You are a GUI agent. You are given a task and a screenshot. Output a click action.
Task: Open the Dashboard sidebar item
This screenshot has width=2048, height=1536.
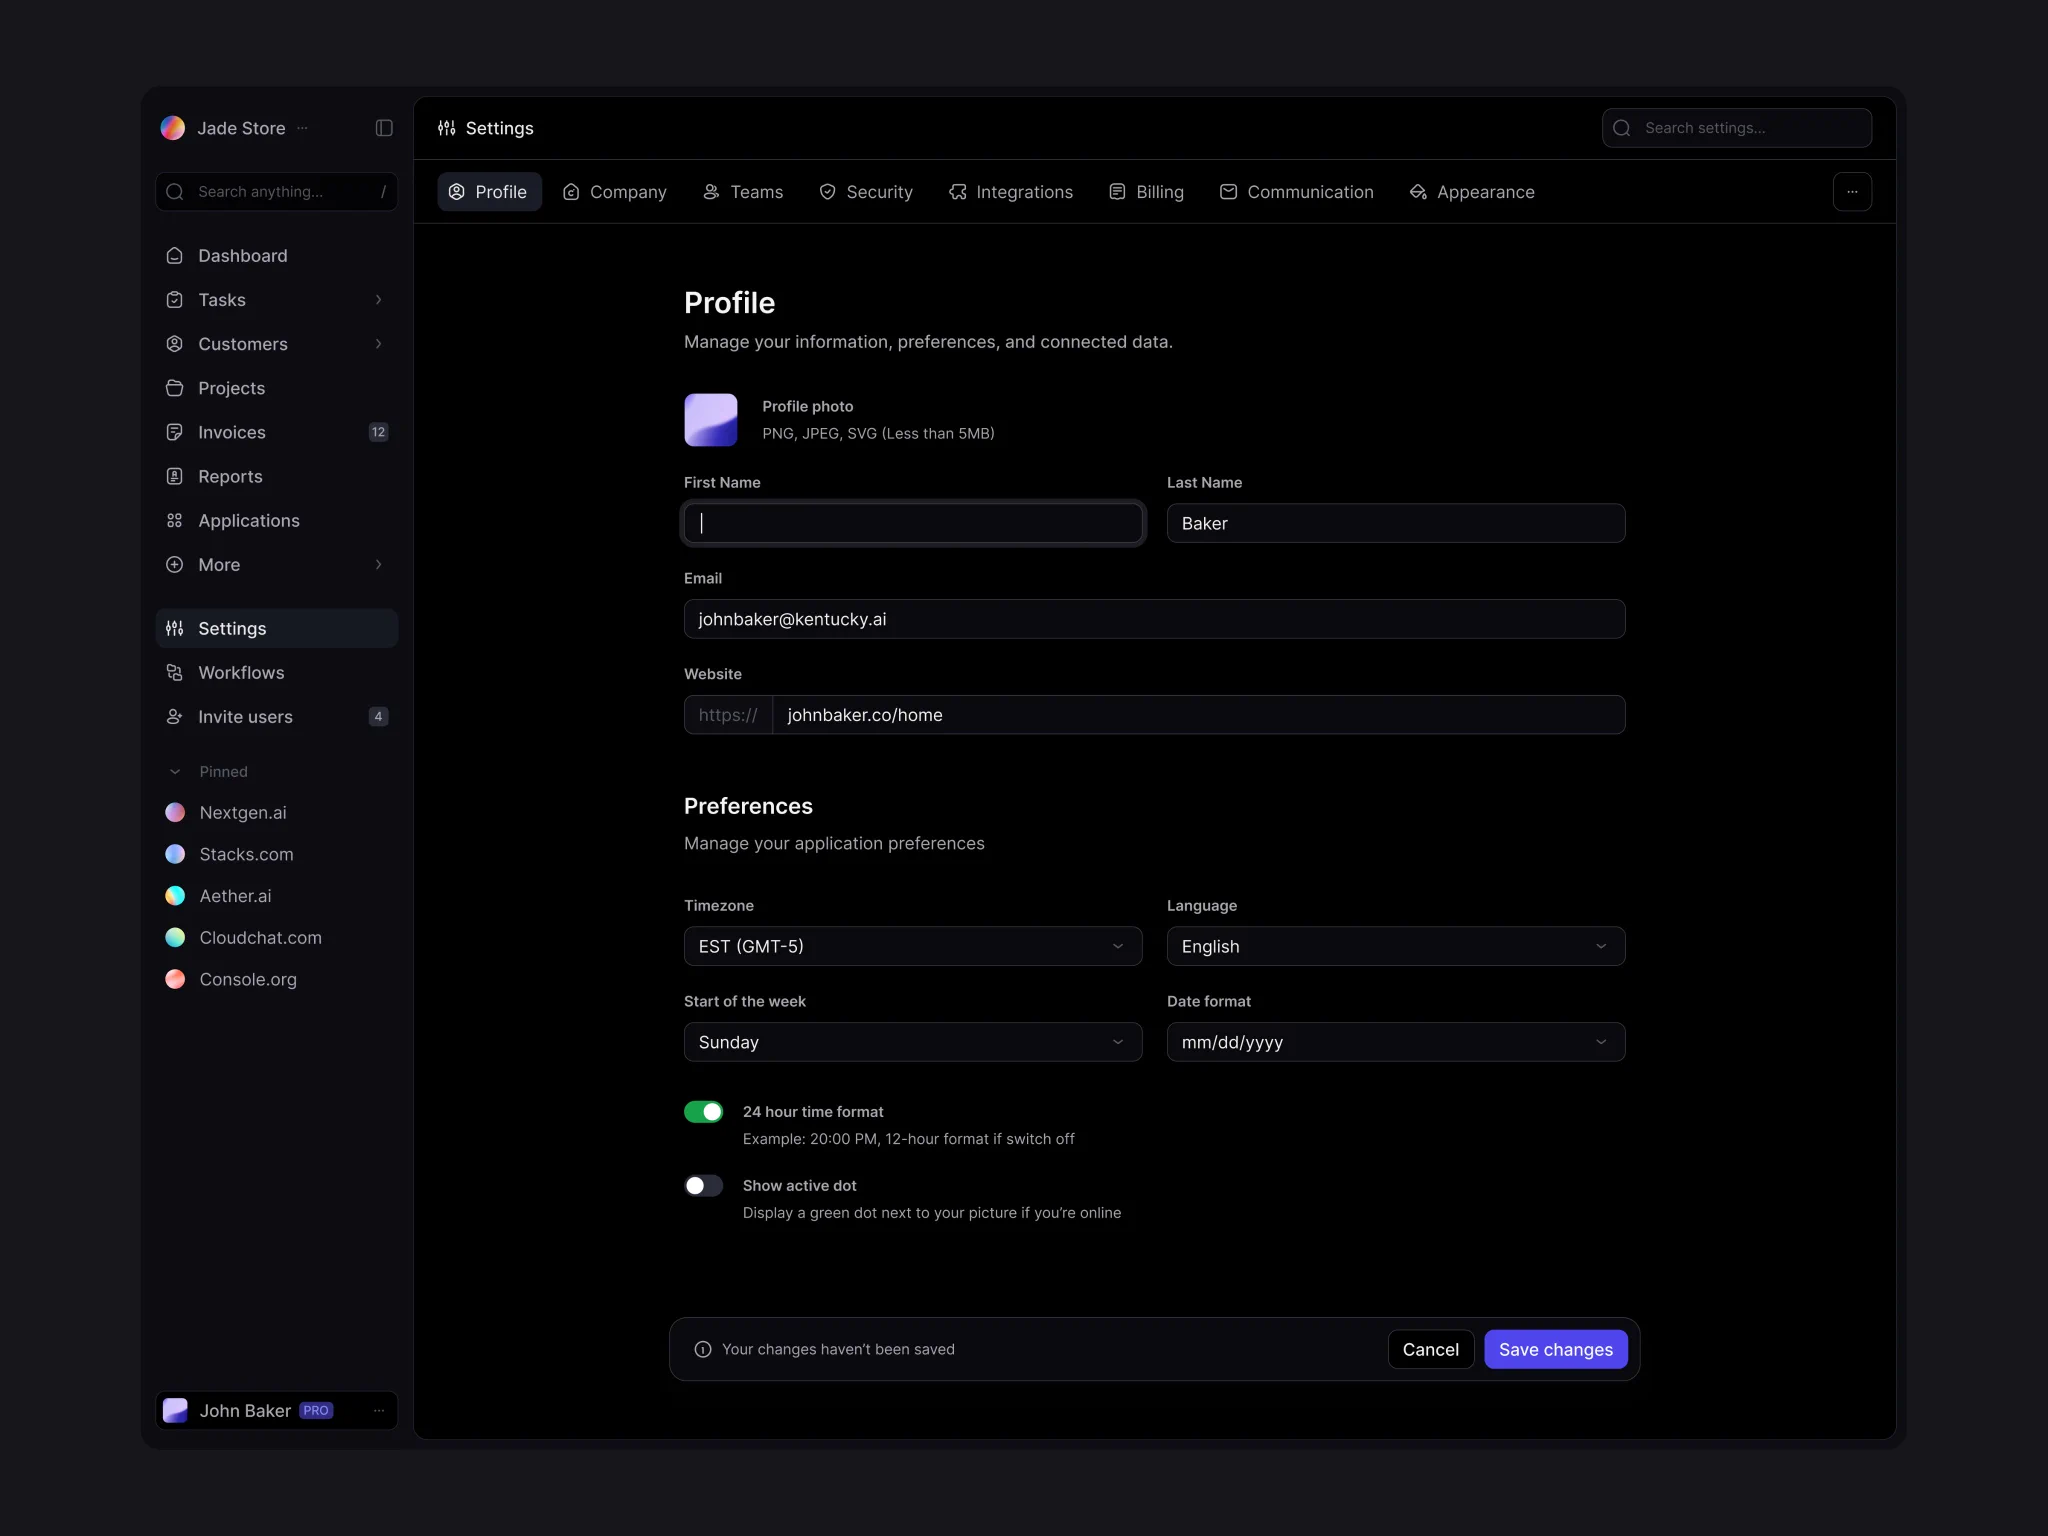277,256
